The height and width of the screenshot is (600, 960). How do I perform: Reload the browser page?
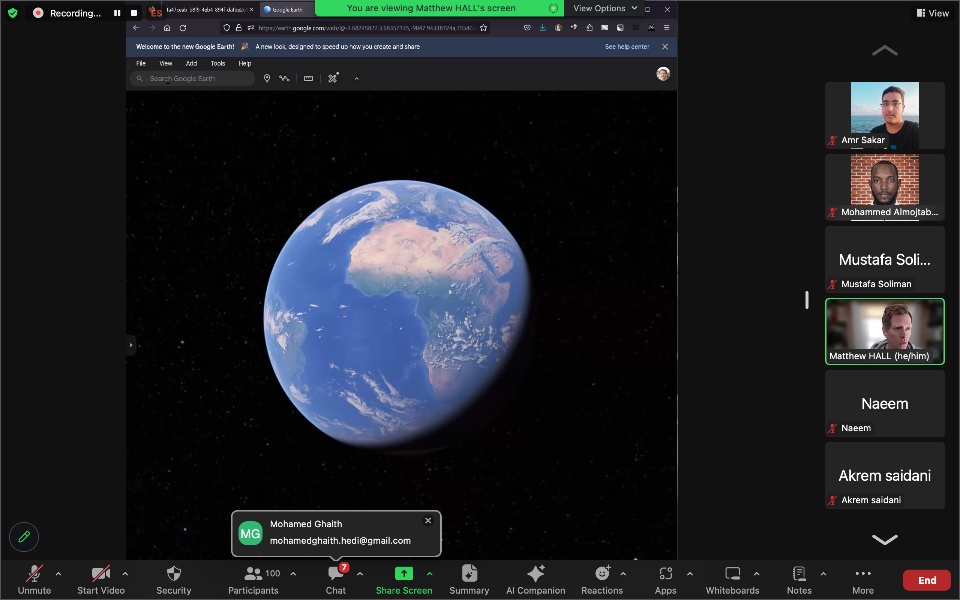[x=183, y=28]
